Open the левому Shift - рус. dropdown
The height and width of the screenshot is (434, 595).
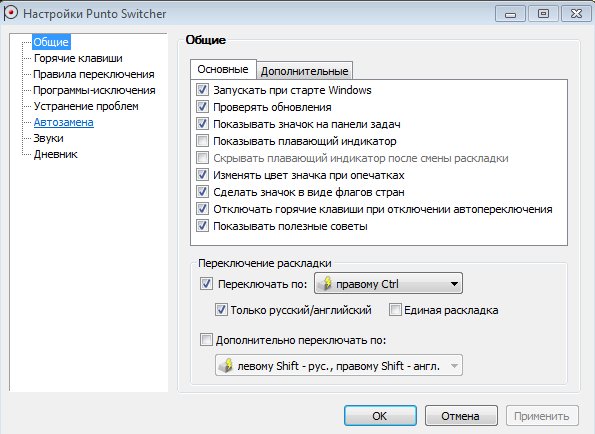(339, 365)
